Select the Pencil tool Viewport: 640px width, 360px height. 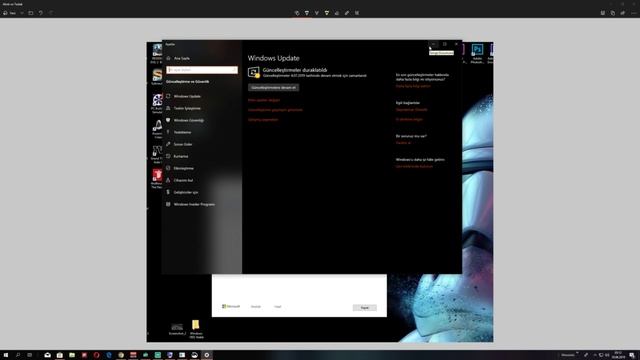pyautogui.click(x=317, y=13)
